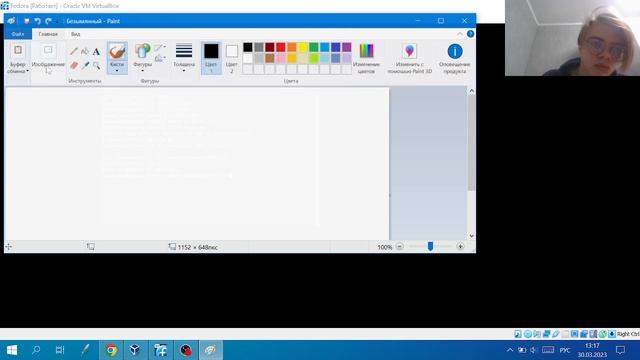
Task: Select the Pencil tool
Action: (73, 51)
